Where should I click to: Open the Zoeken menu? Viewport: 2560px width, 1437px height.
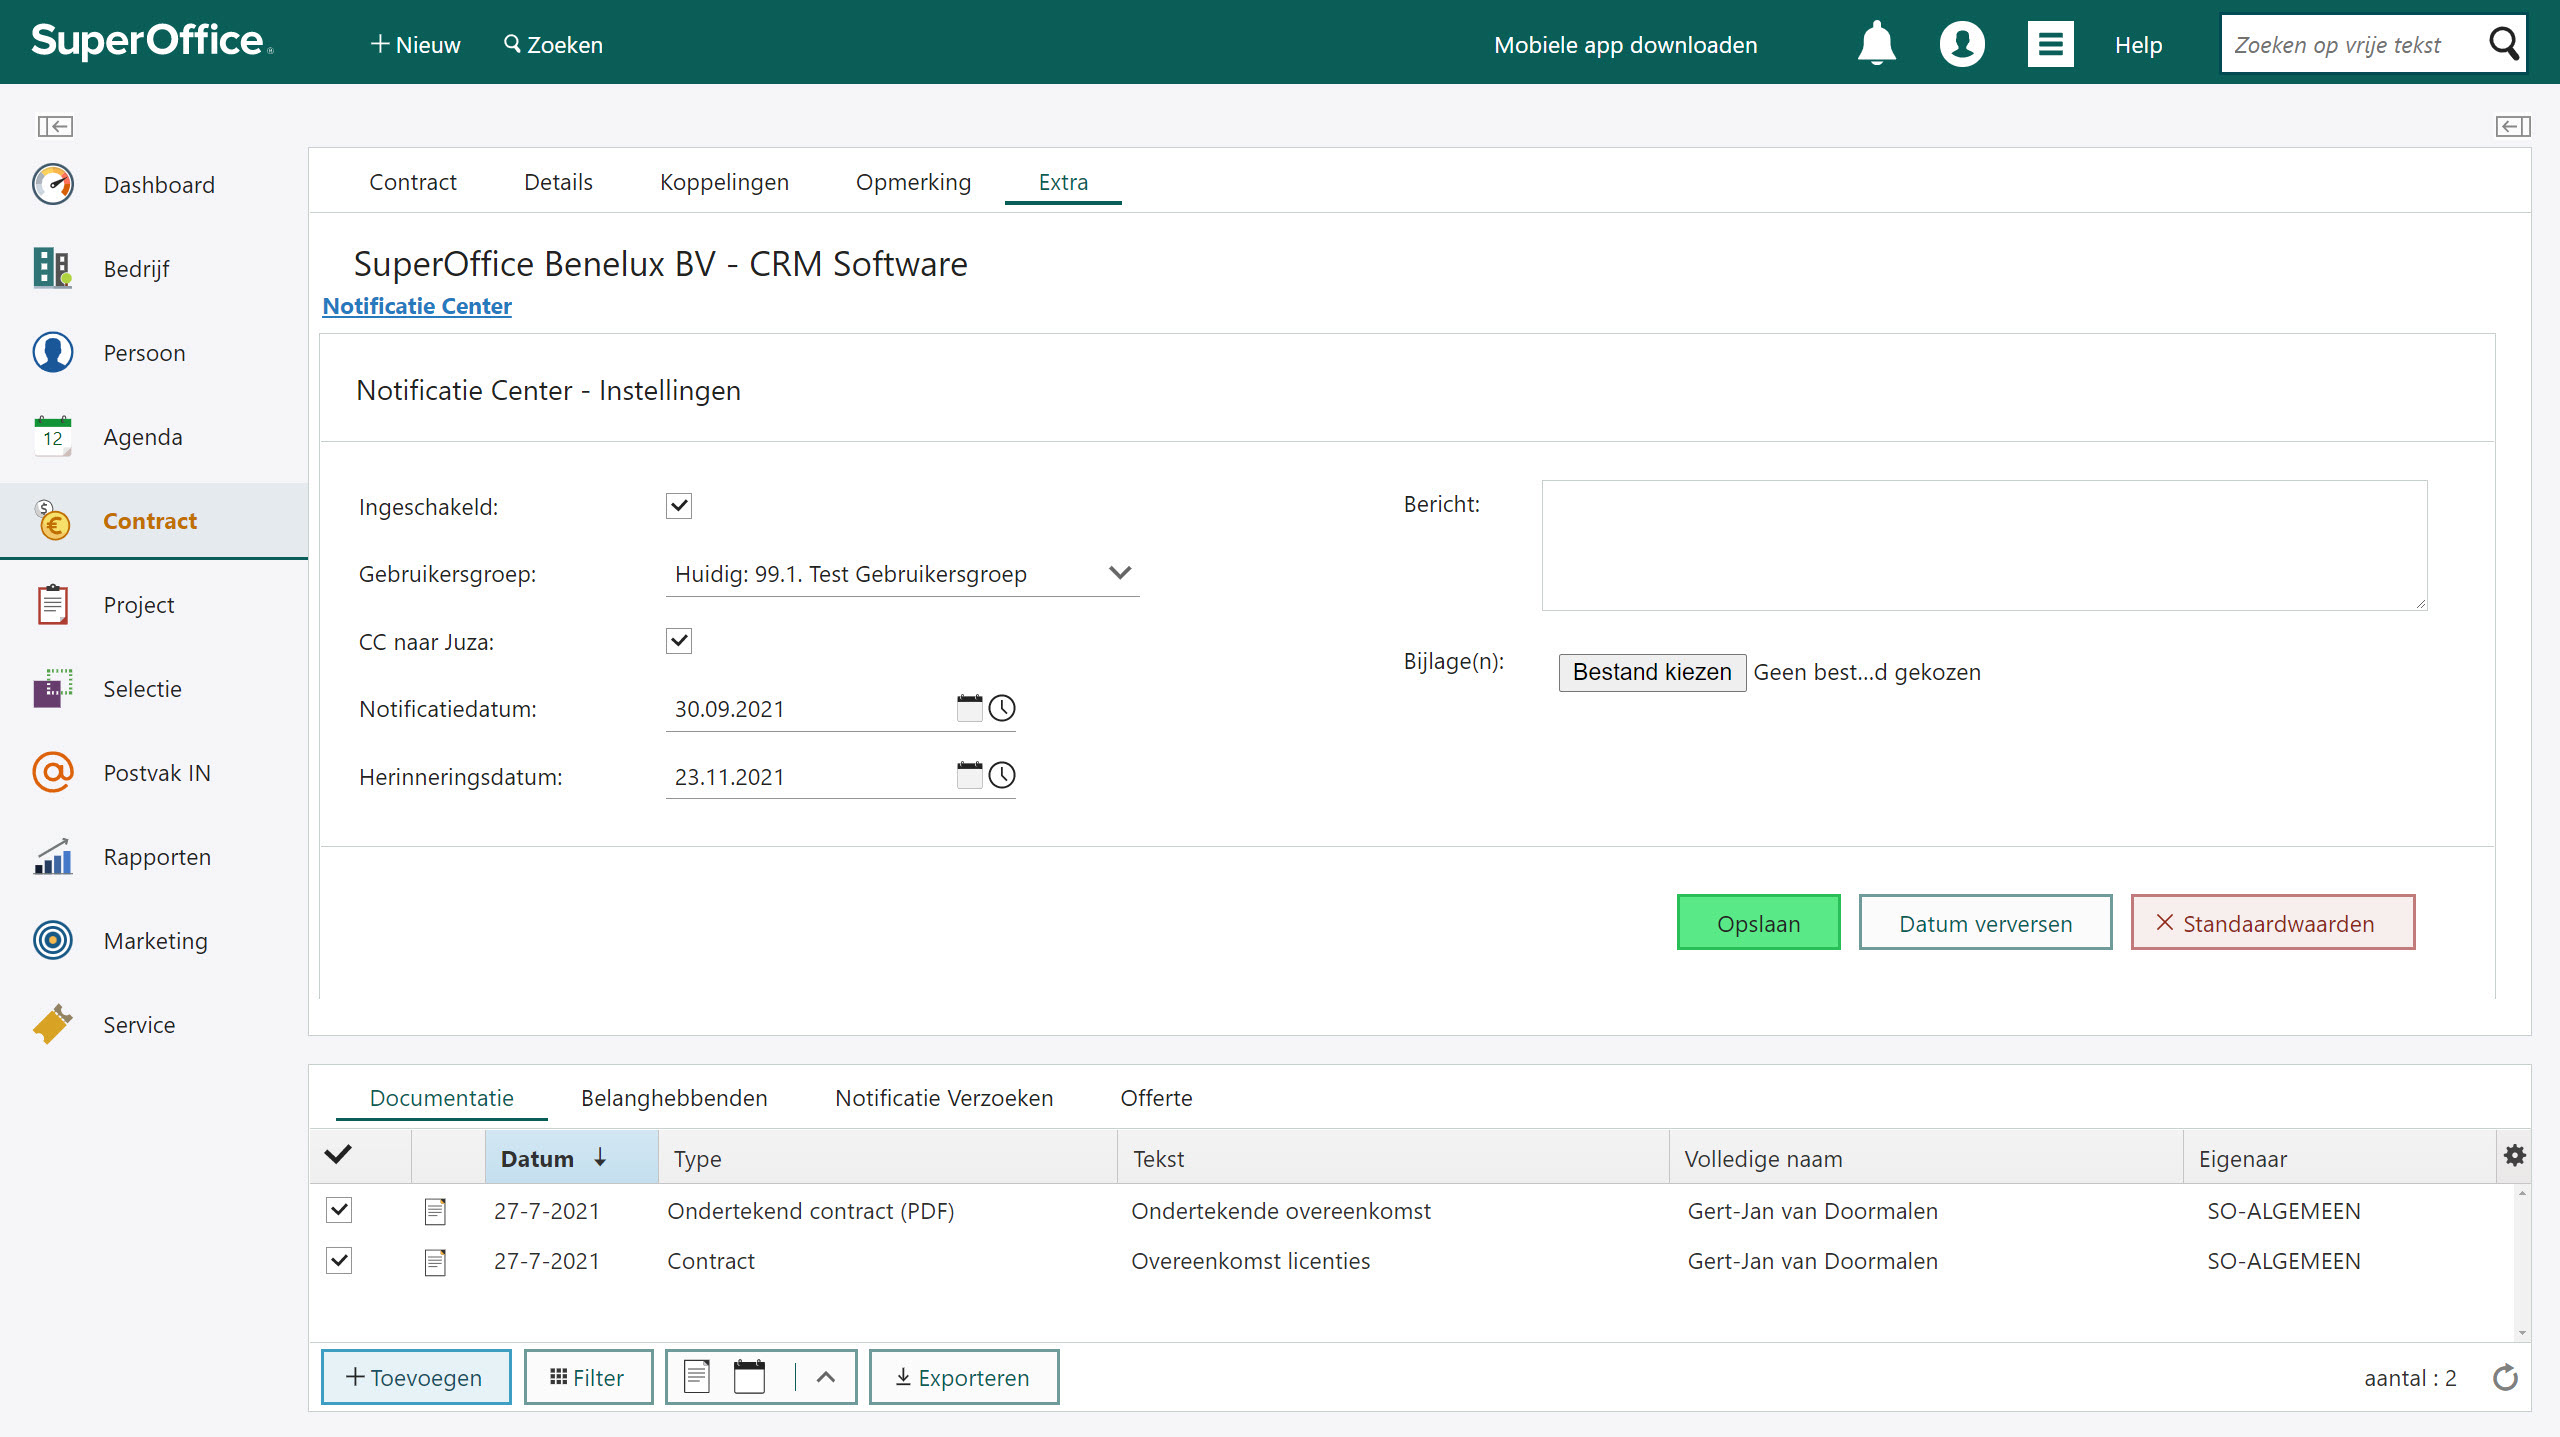tap(553, 44)
